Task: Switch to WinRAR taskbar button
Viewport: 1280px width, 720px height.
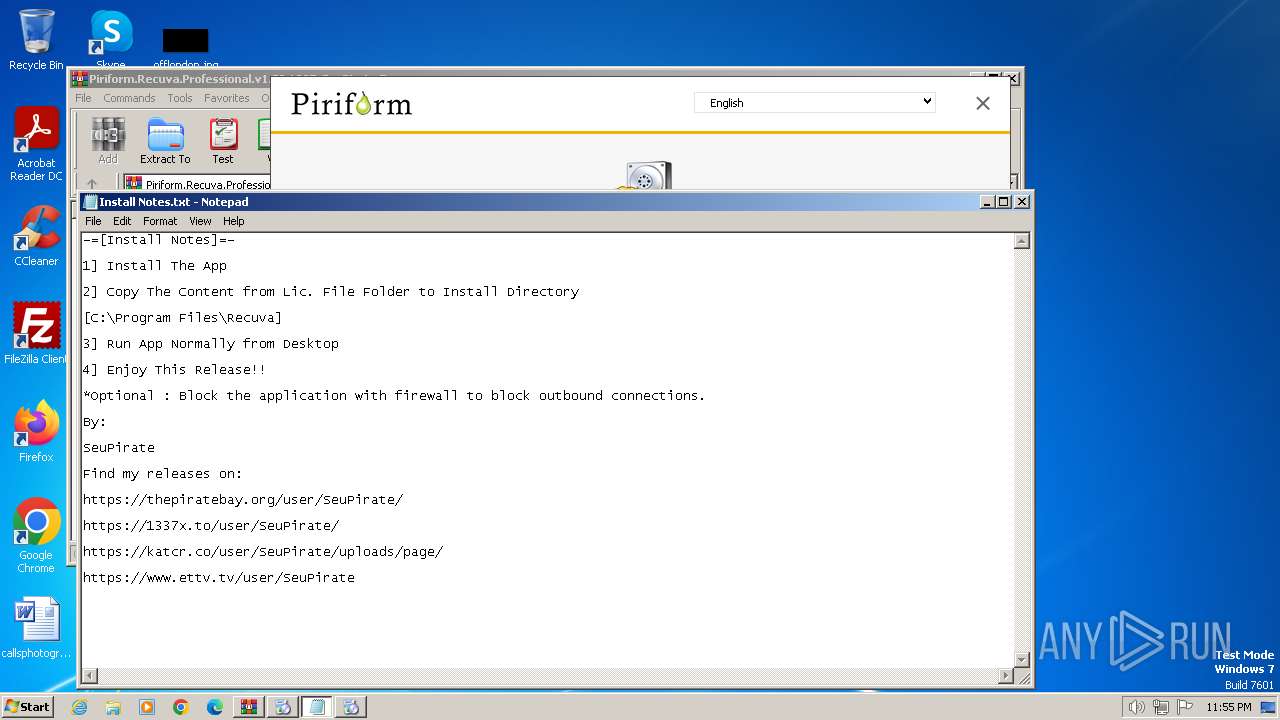Action: coord(249,707)
